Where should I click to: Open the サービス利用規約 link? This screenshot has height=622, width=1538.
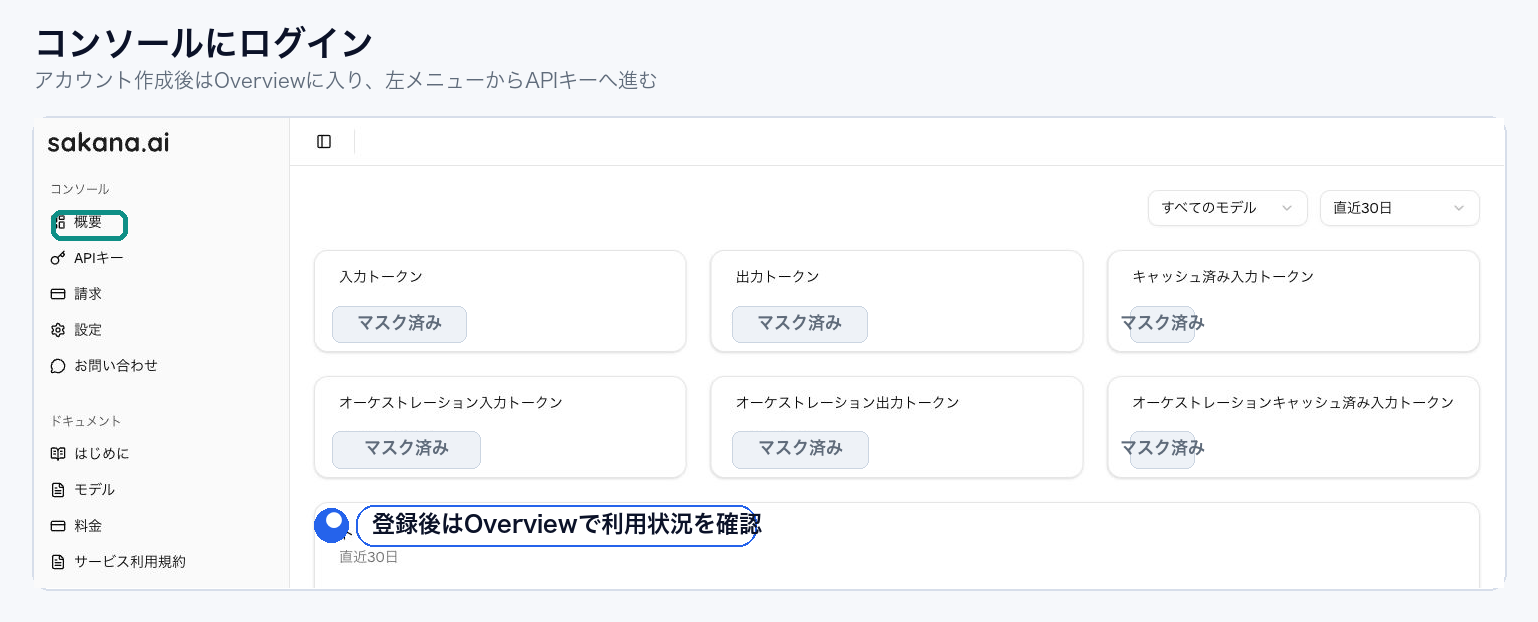(x=130, y=562)
